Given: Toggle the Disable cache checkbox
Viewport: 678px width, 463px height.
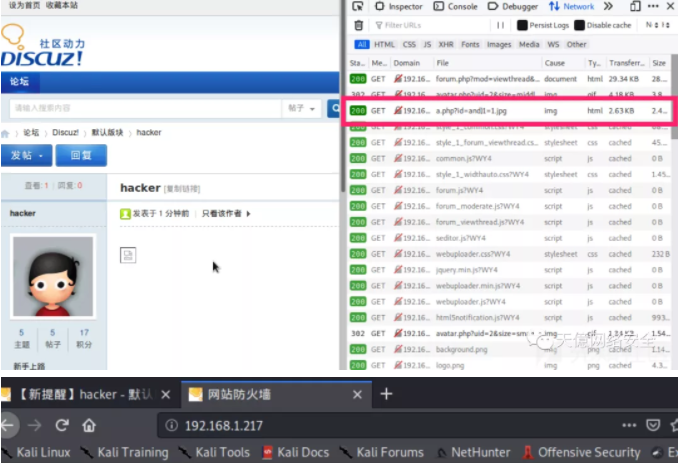Looking at the screenshot, I should pyautogui.click(x=581, y=26).
